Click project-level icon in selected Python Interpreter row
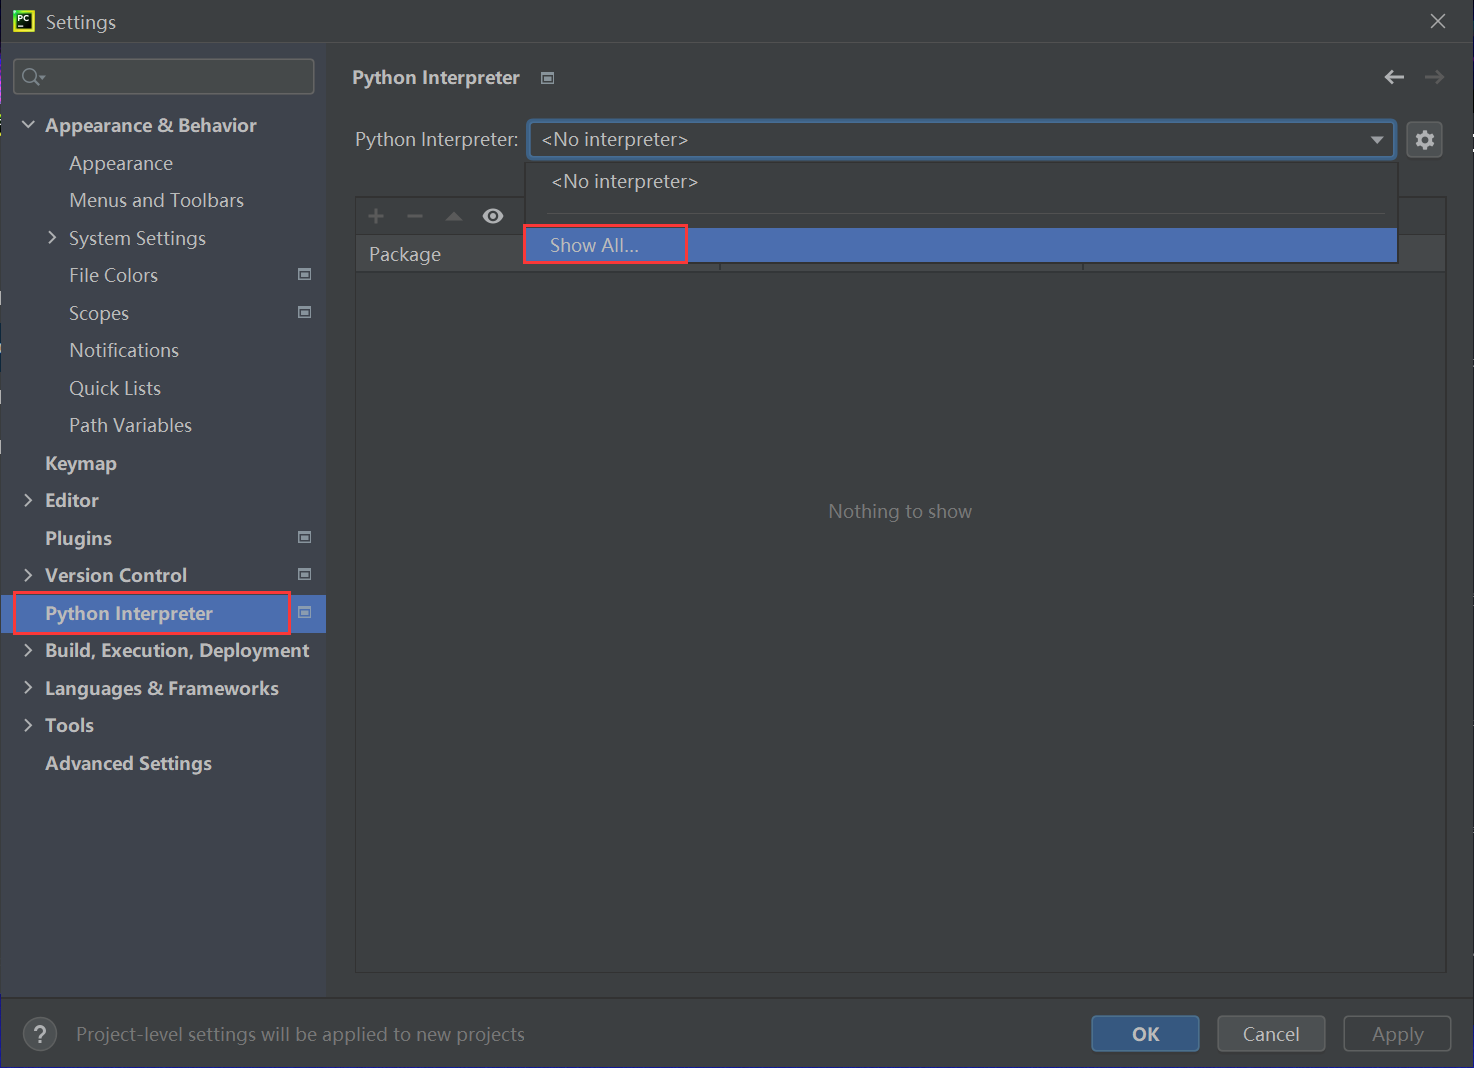This screenshot has width=1474, height=1068. [x=305, y=612]
